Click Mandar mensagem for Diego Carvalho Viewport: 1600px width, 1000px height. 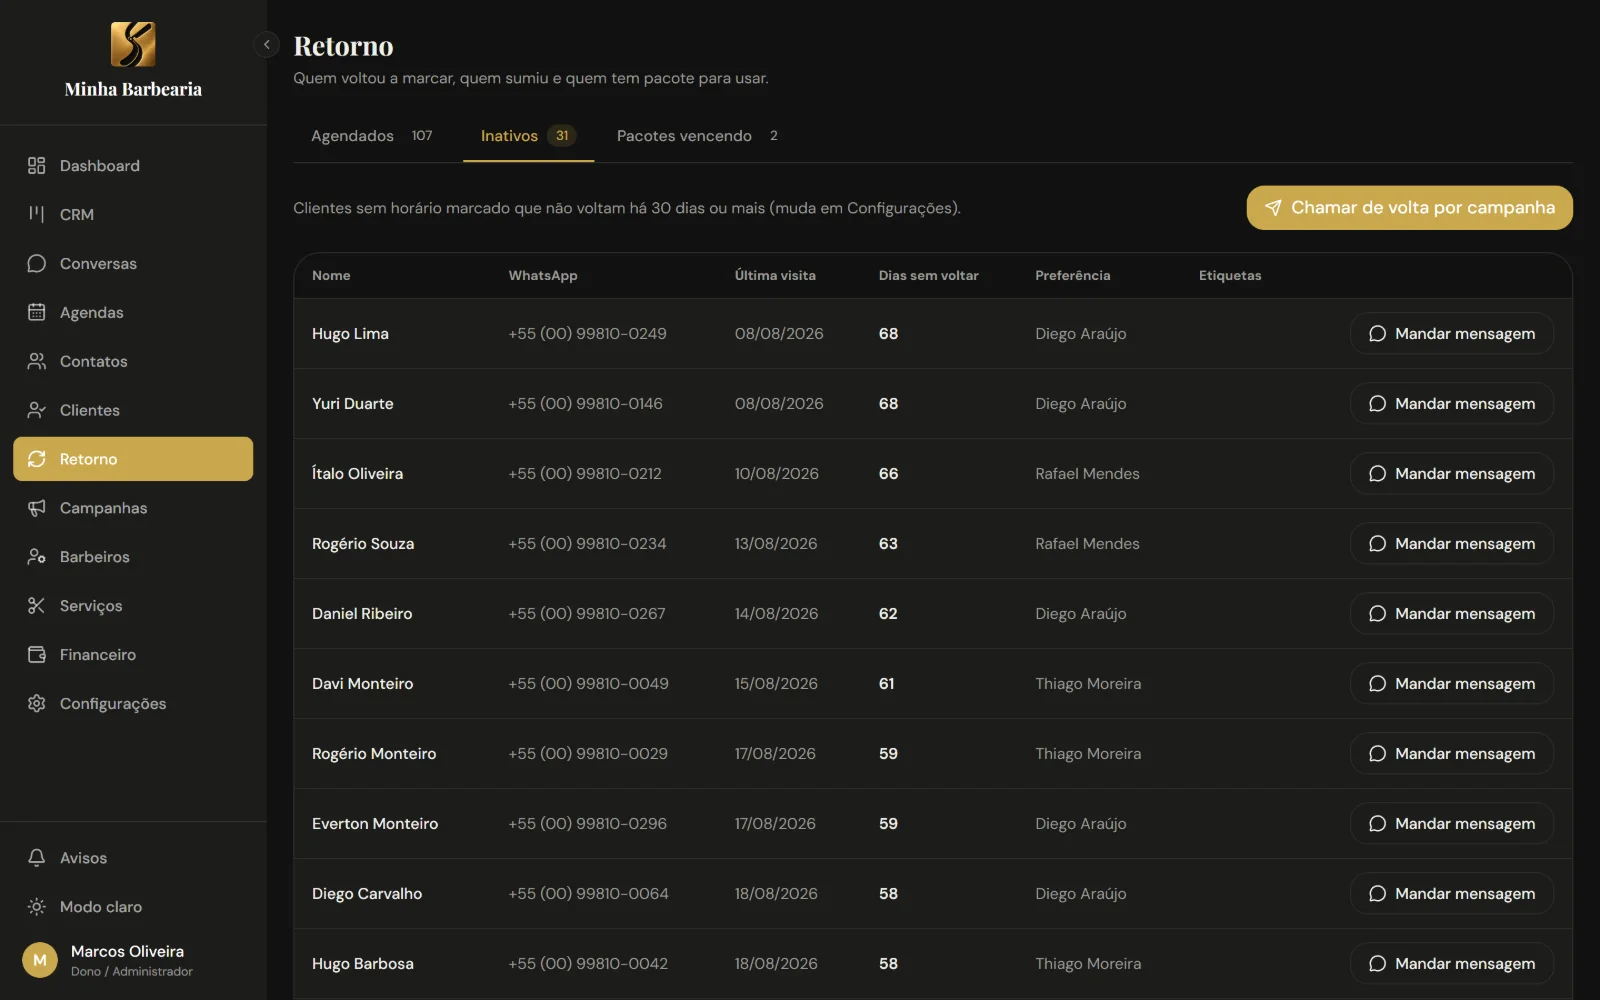point(1452,894)
